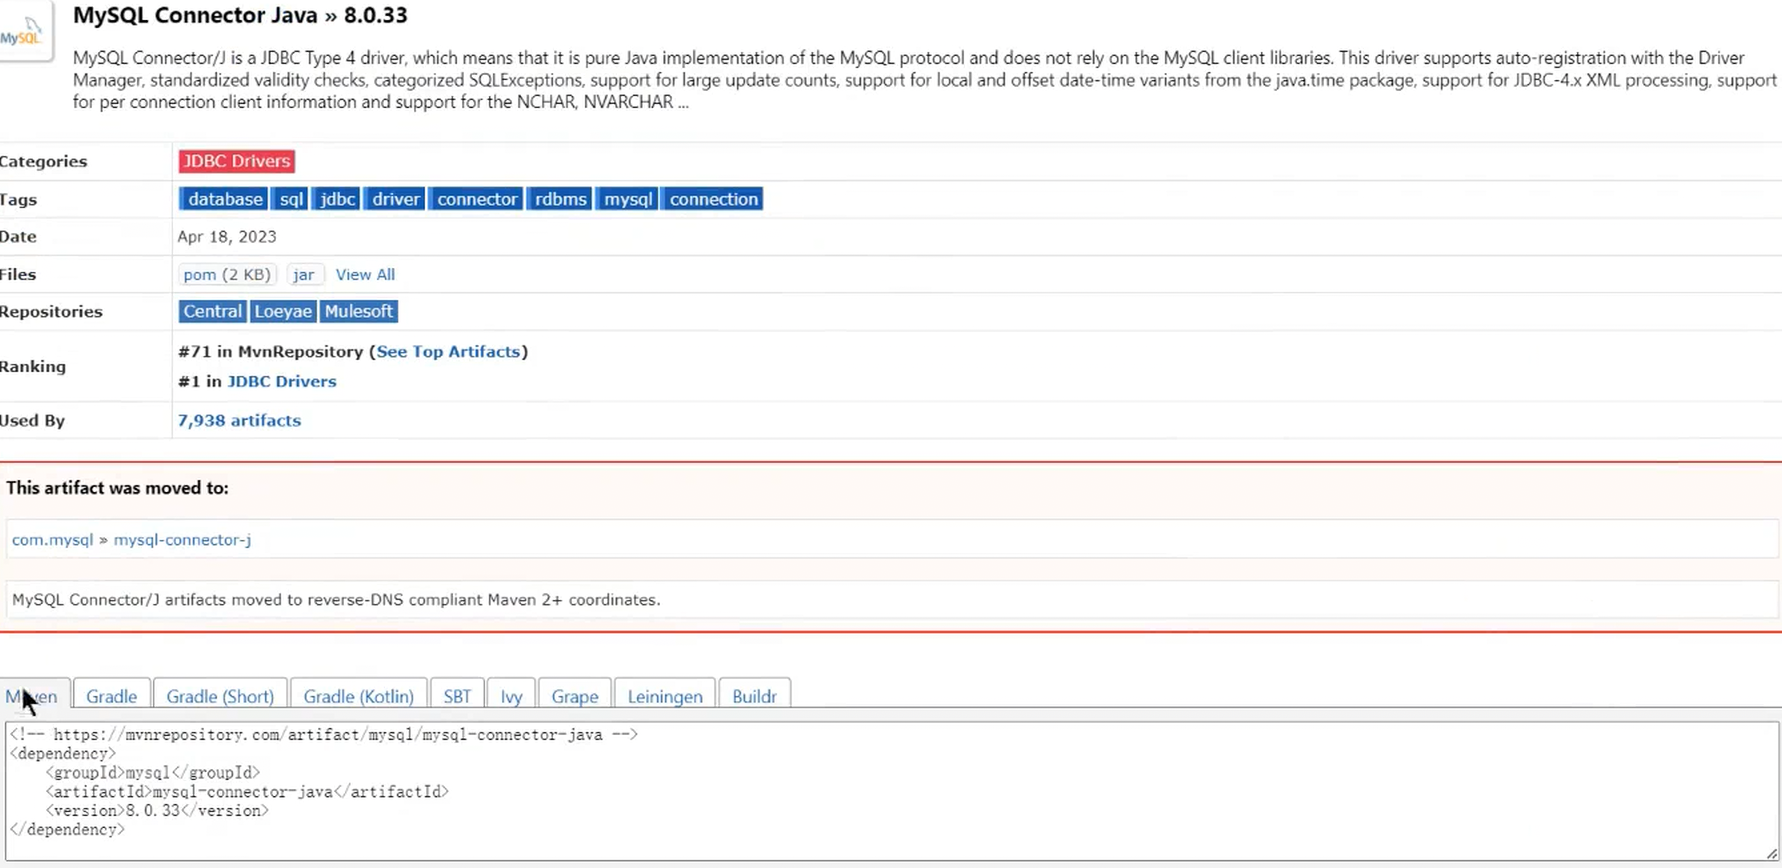This screenshot has width=1782, height=868.
Task: Download the jar file
Action: (304, 274)
